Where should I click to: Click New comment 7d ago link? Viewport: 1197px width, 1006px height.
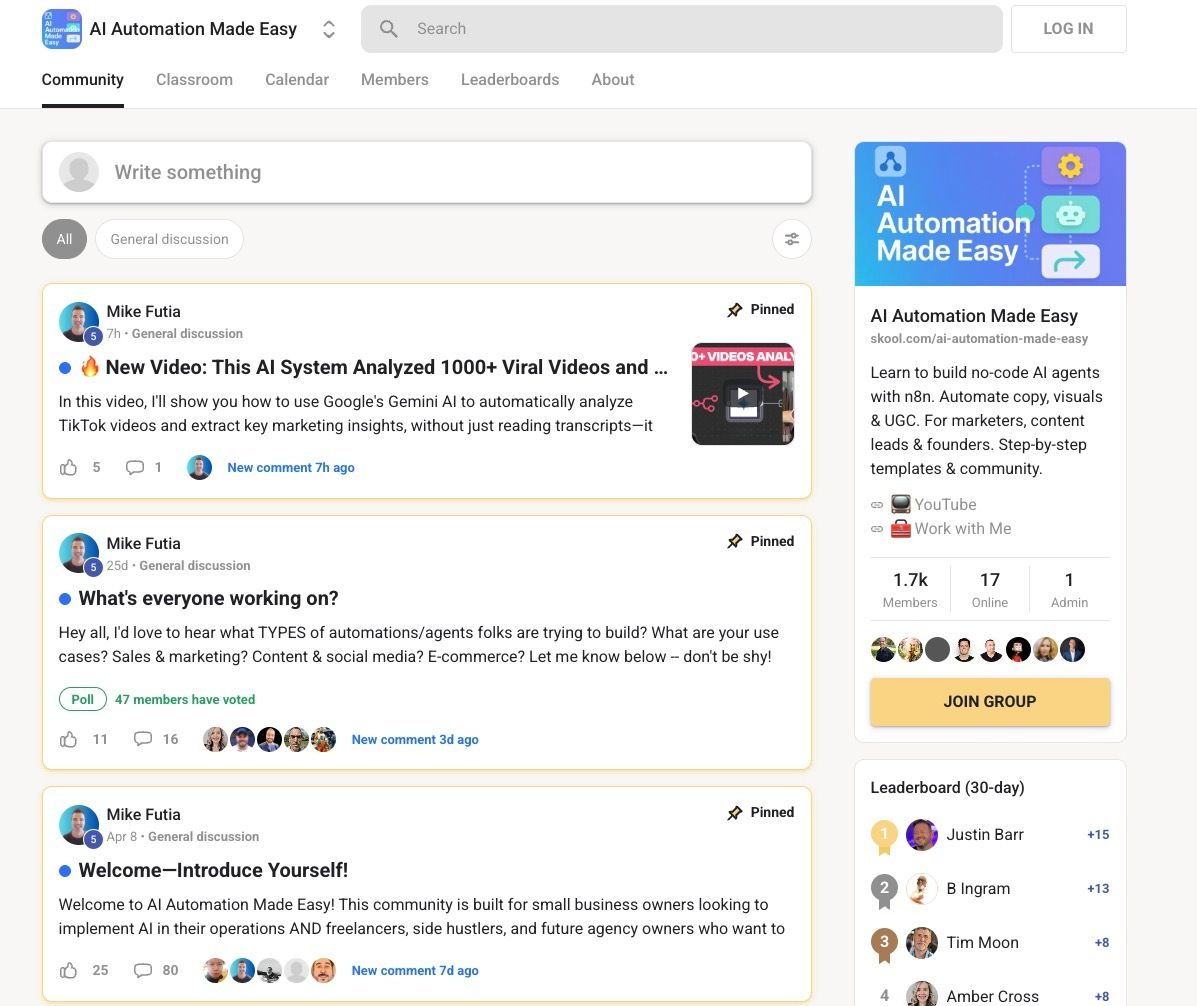click(415, 970)
